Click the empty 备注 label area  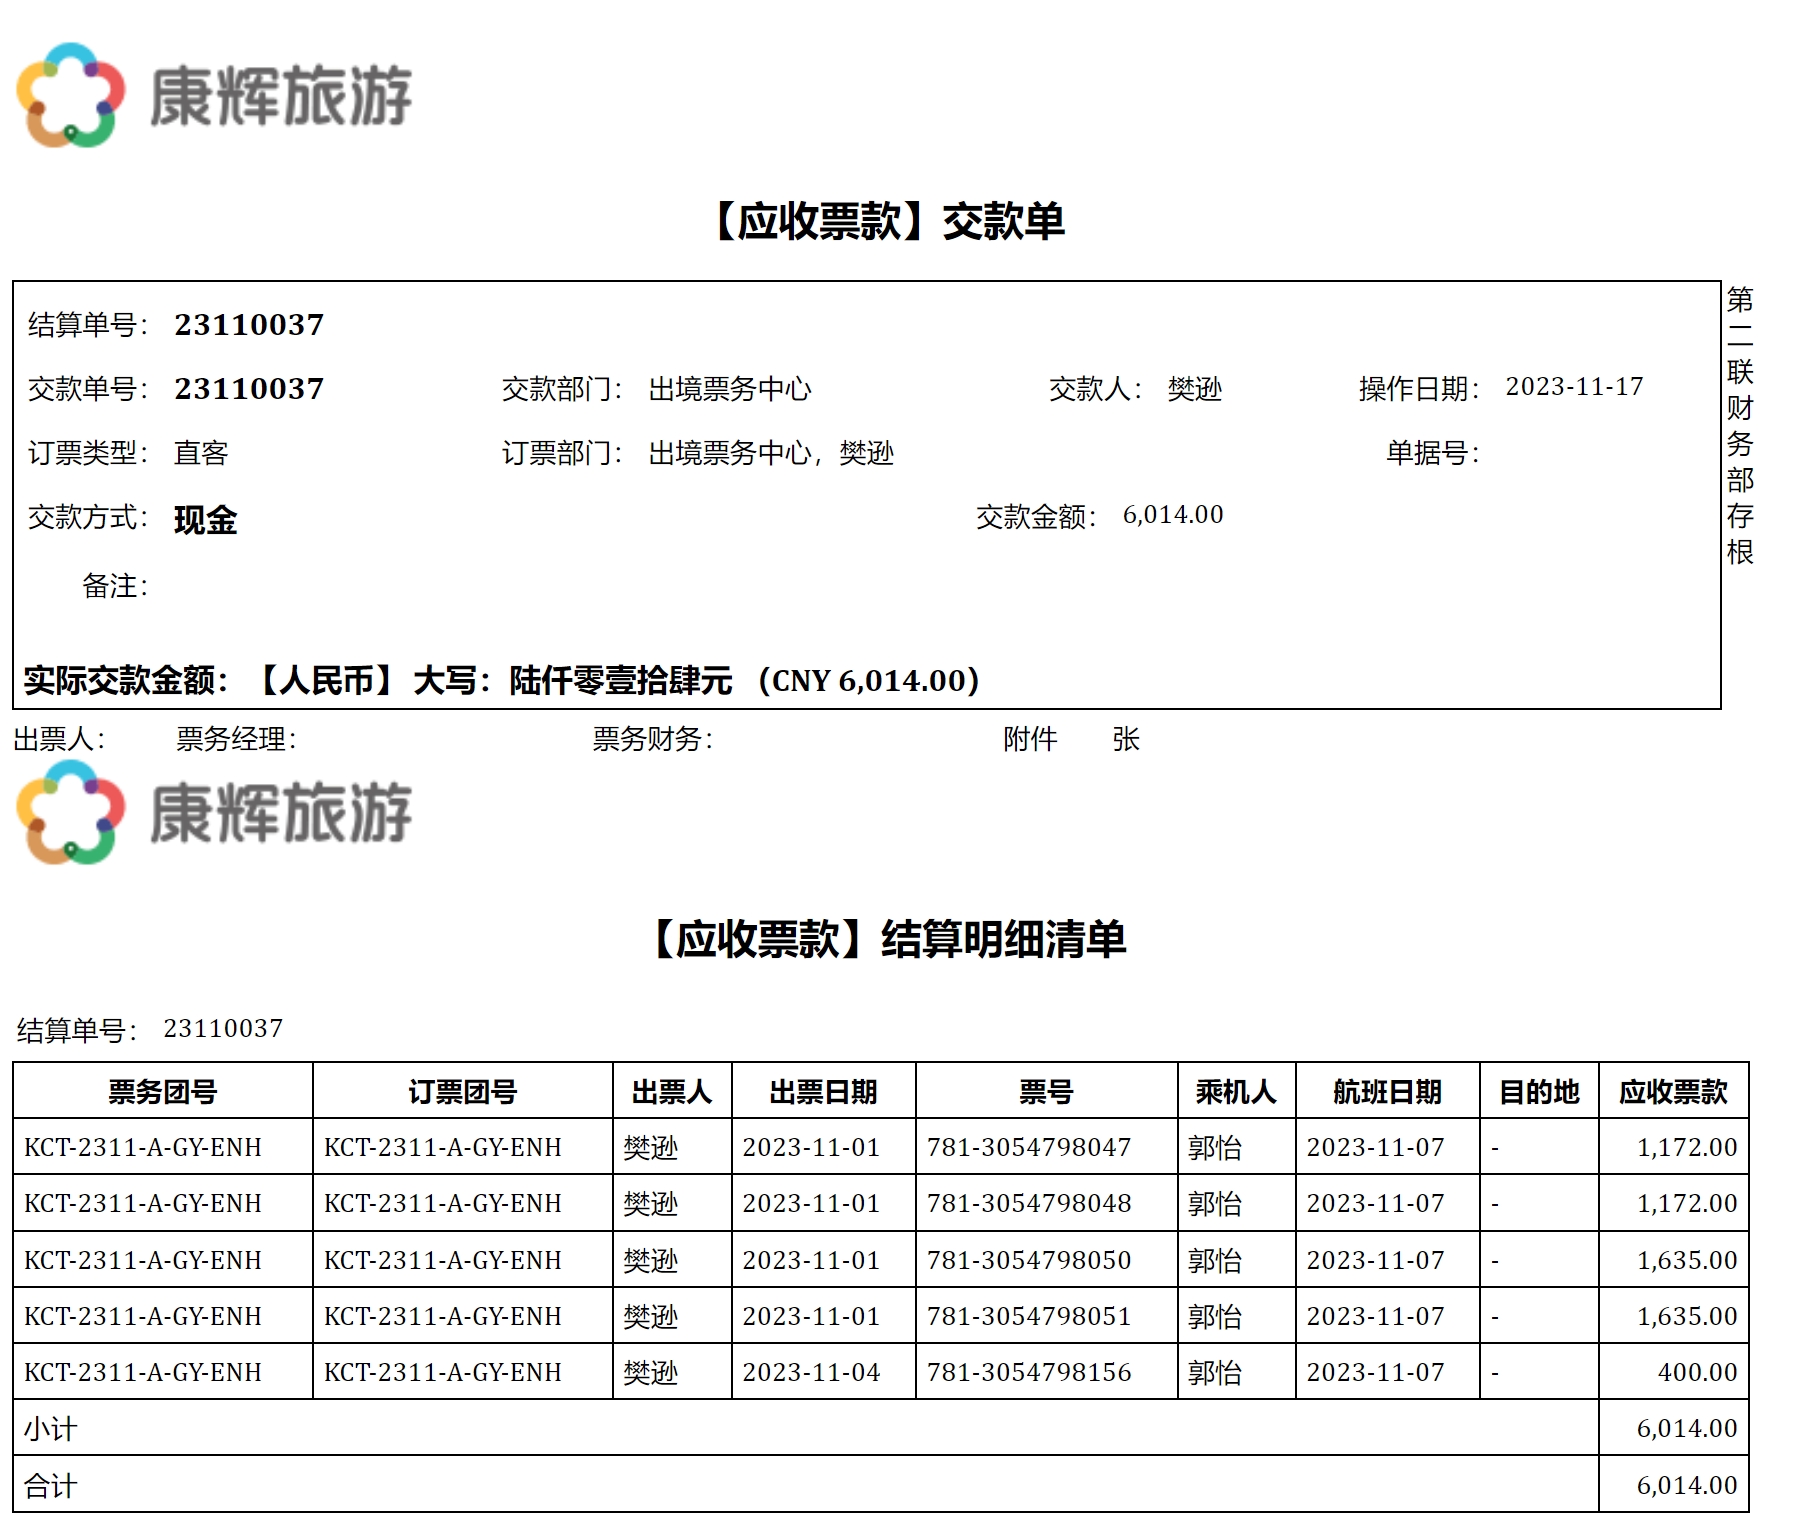[115, 586]
